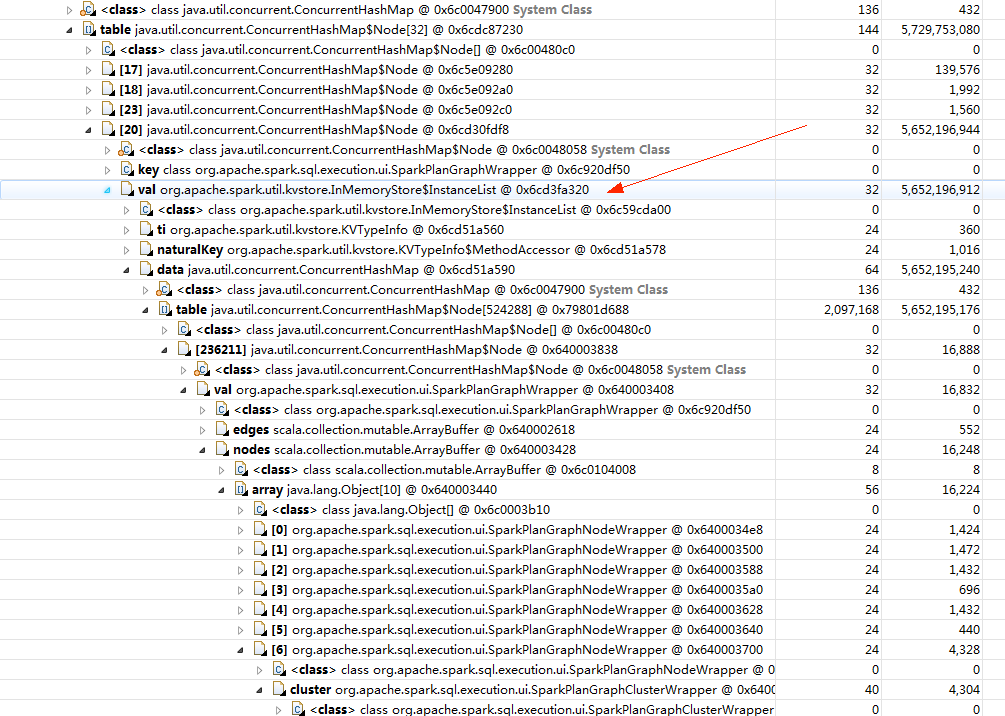
Task: Expand the ti KVTypeInfo field
Action: pos(126,229)
